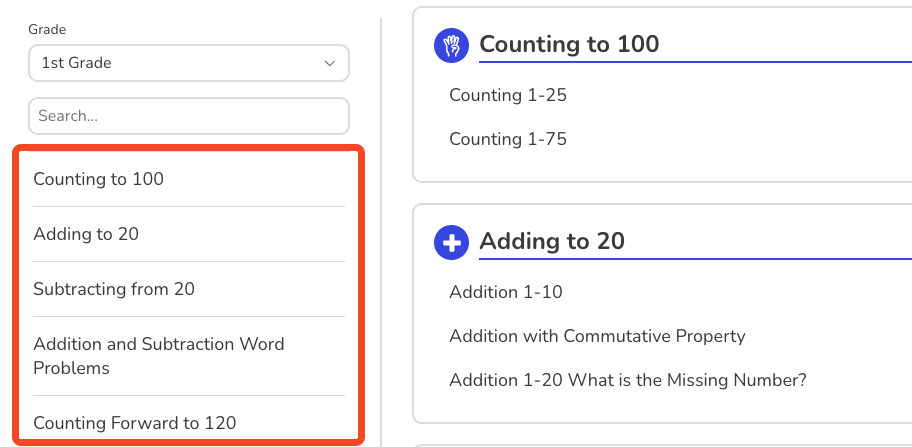Screen dimensions: 912x447
Task: Open Addition with Commutative Property lesson
Action: (597, 336)
